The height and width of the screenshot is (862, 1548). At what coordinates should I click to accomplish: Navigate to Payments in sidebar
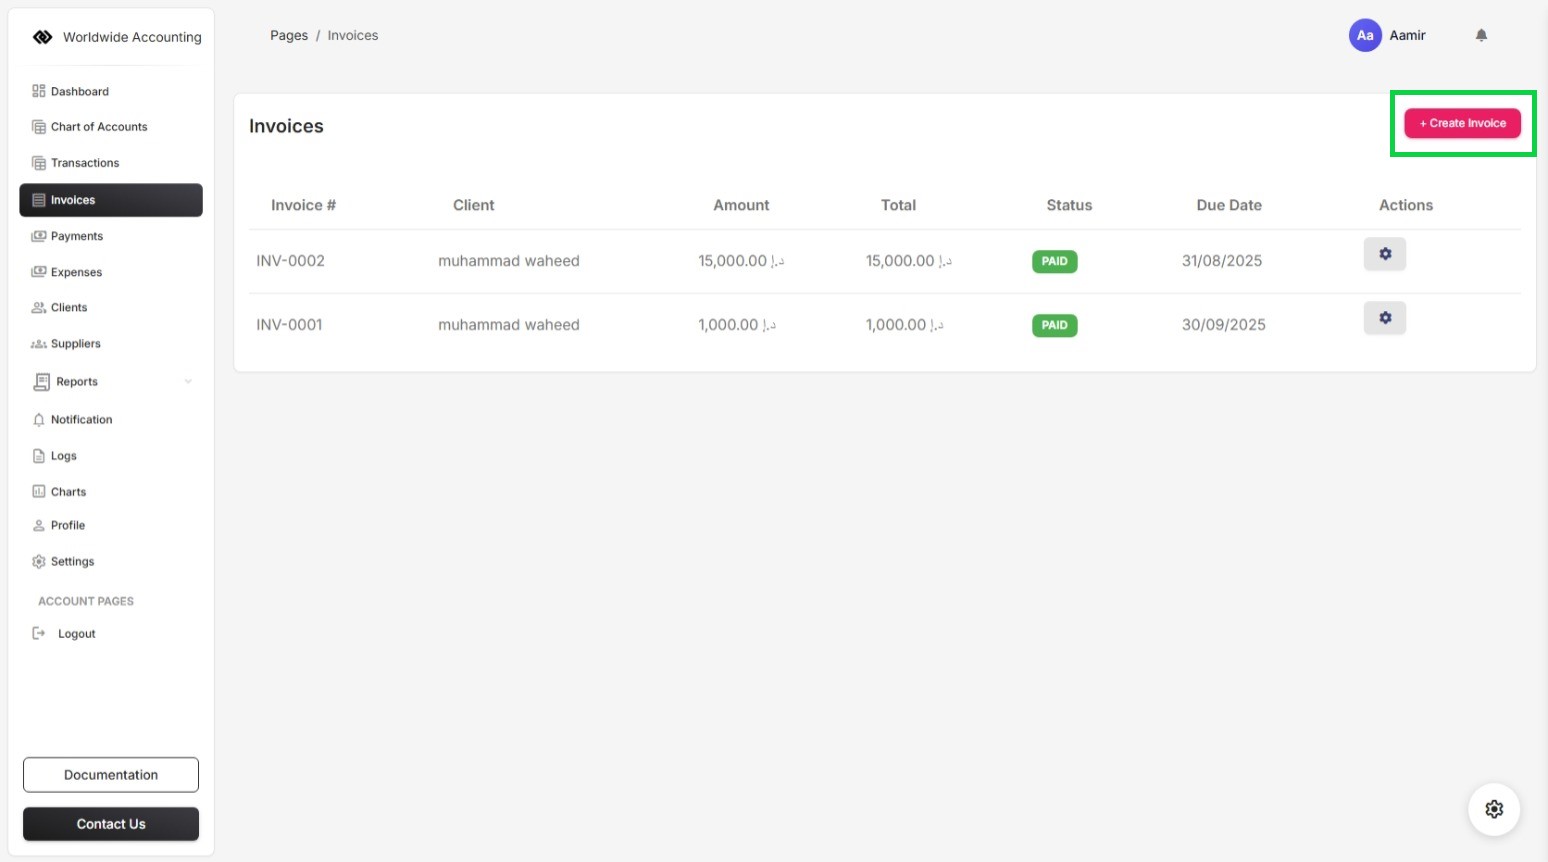pyautogui.click(x=77, y=236)
